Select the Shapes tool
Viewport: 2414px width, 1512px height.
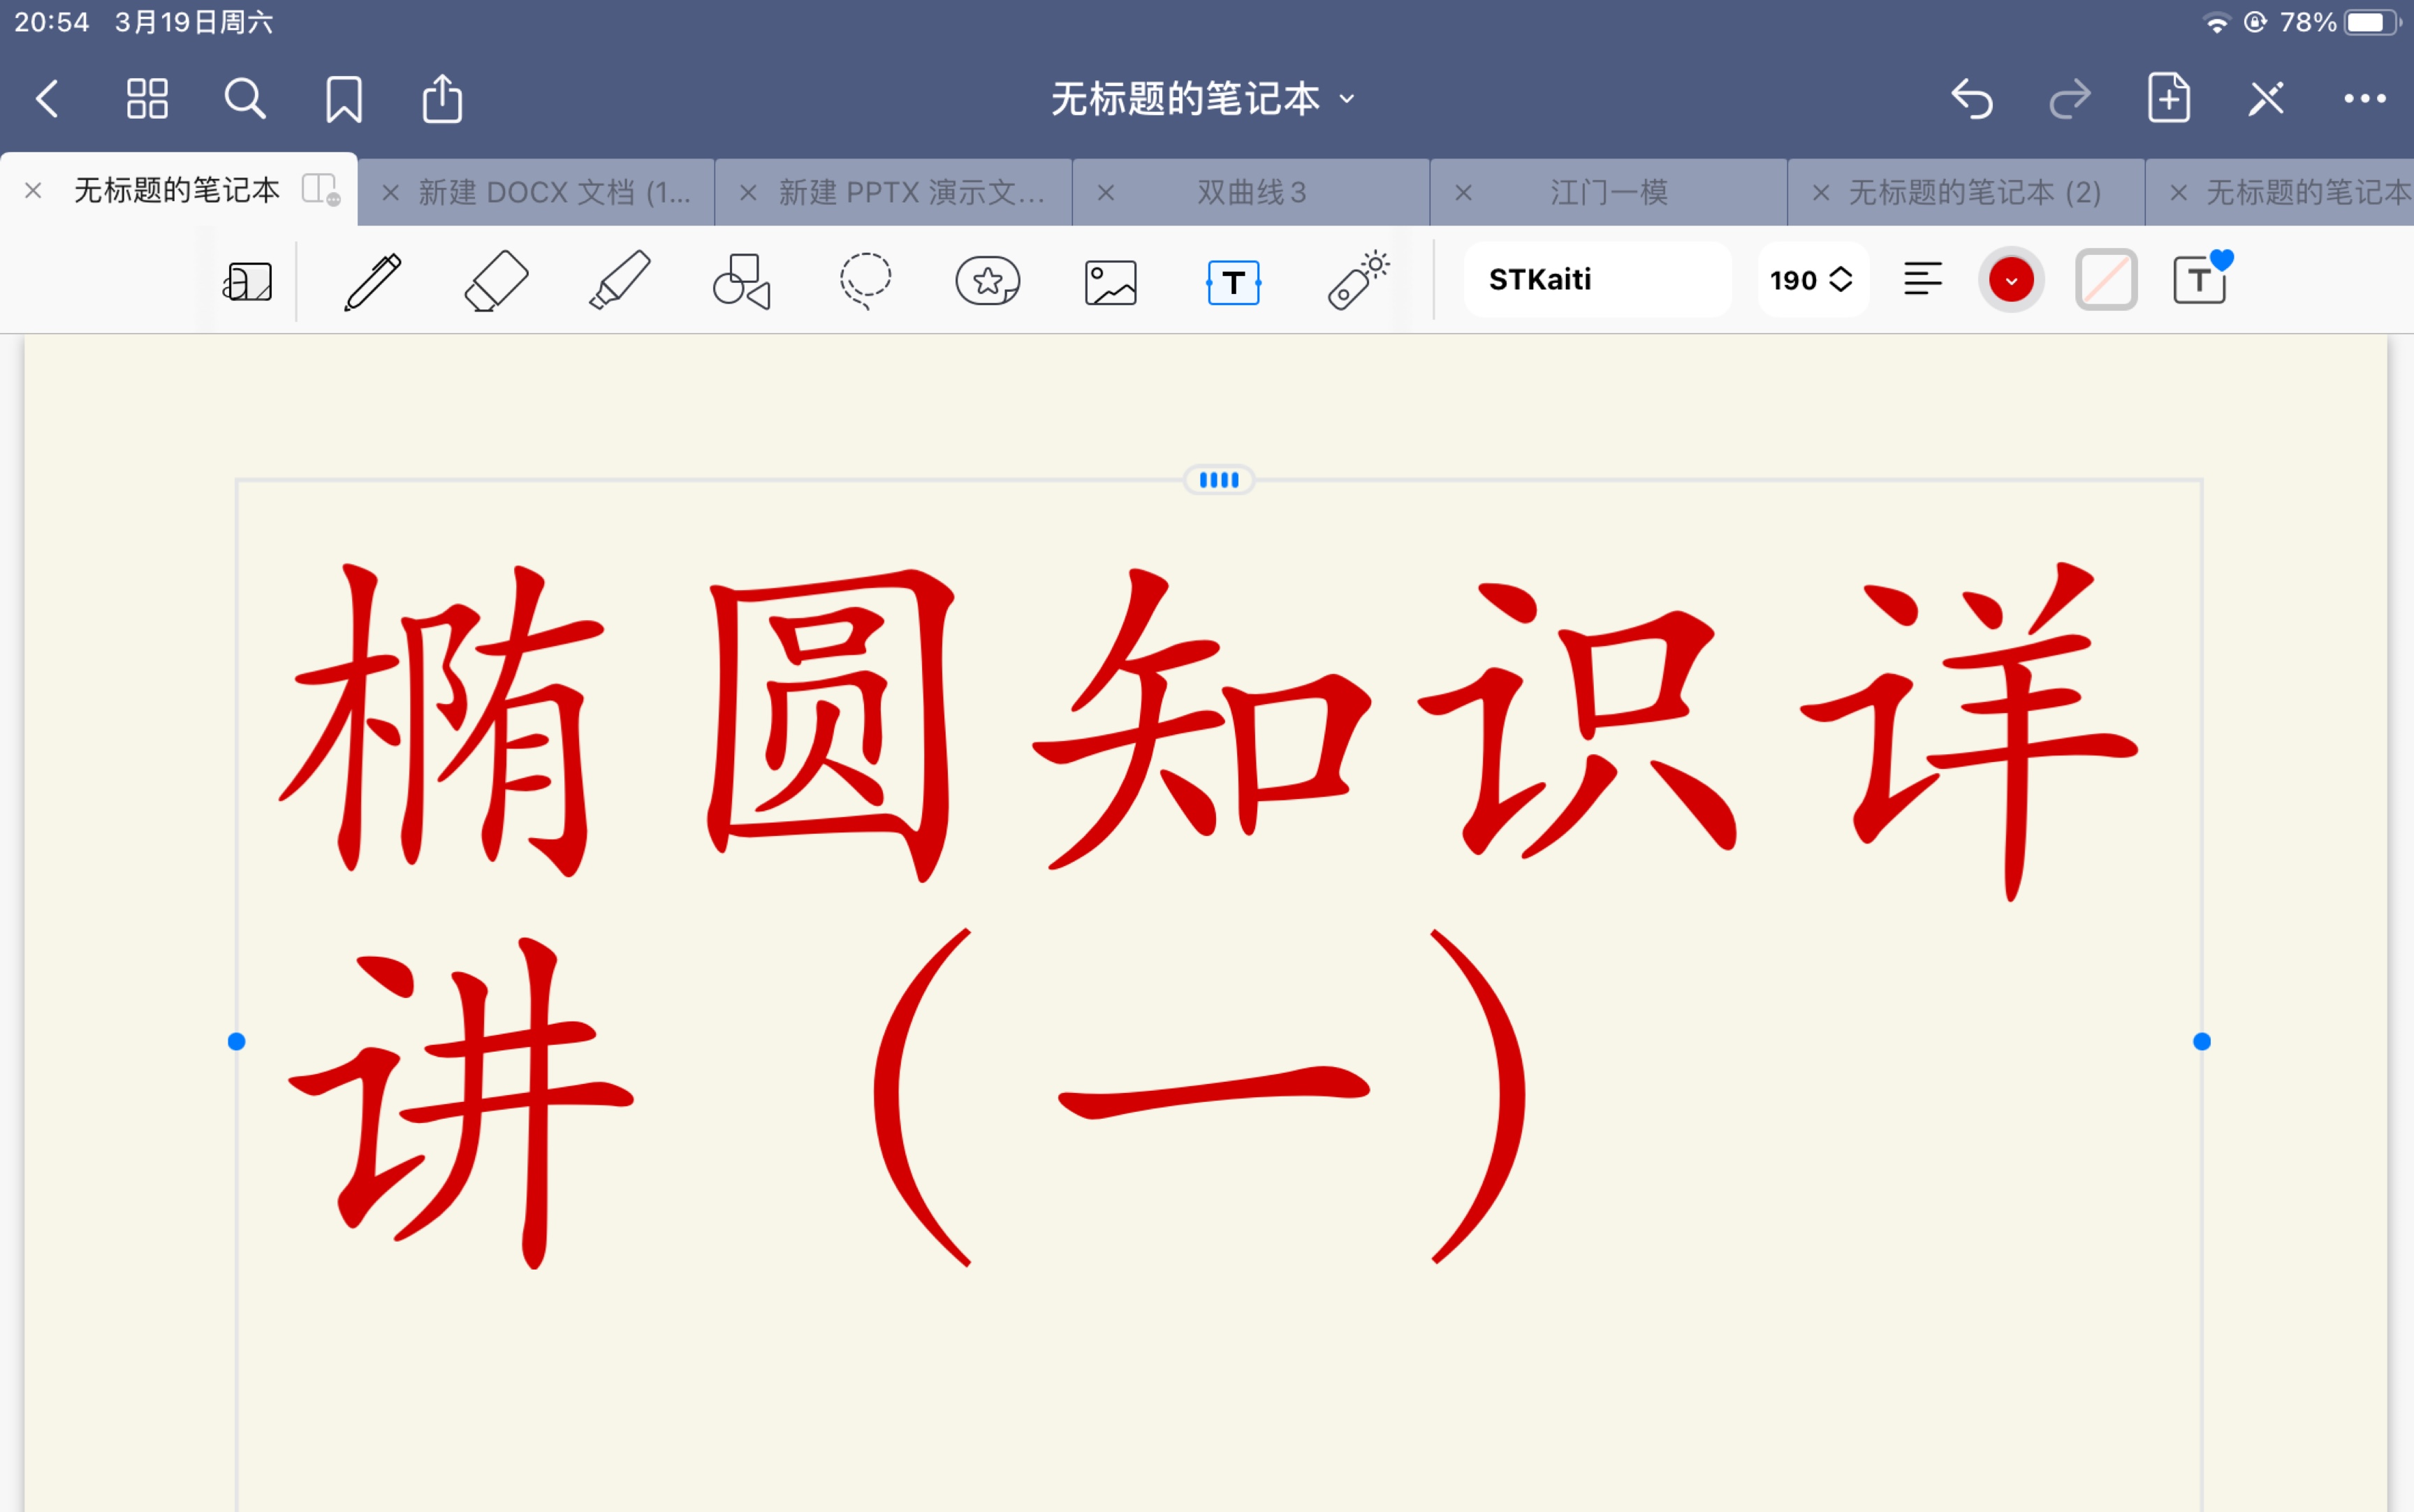click(742, 281)
